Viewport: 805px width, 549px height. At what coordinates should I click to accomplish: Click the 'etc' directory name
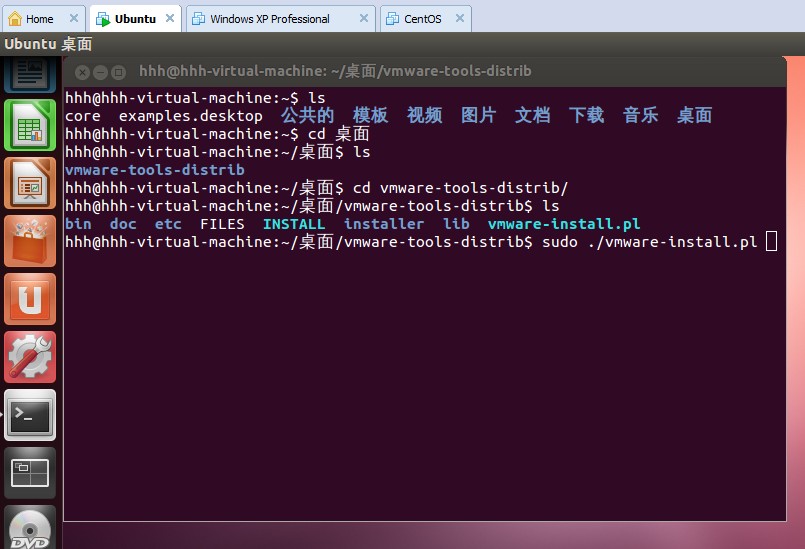click(168, 224)
